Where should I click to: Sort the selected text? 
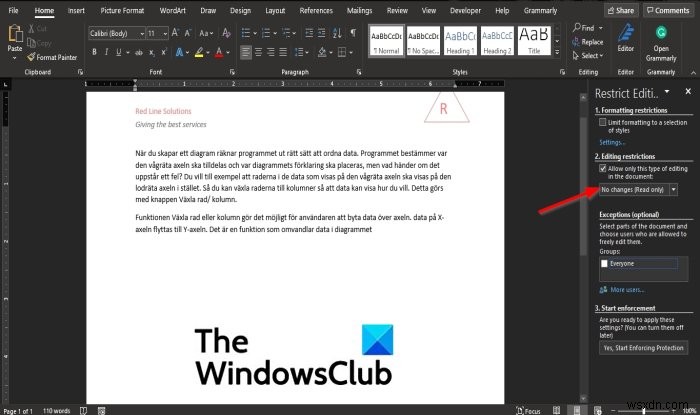pos(337,33)
